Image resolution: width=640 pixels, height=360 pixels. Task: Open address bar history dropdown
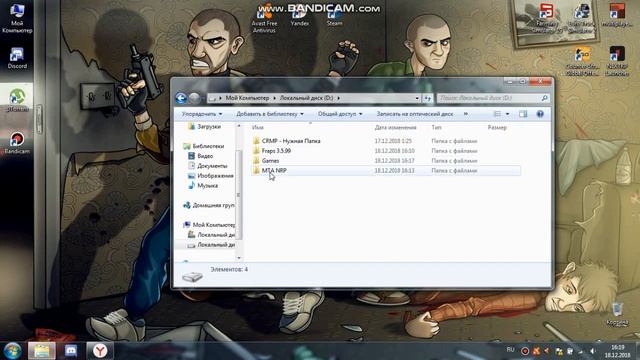pyautogui.click(x=417, y=98)
